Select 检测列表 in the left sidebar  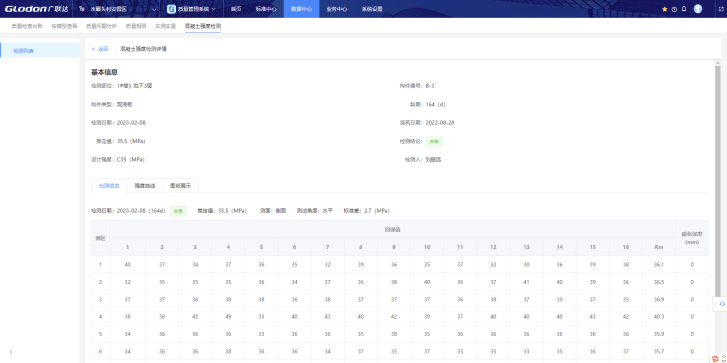(x=40, y=51)
